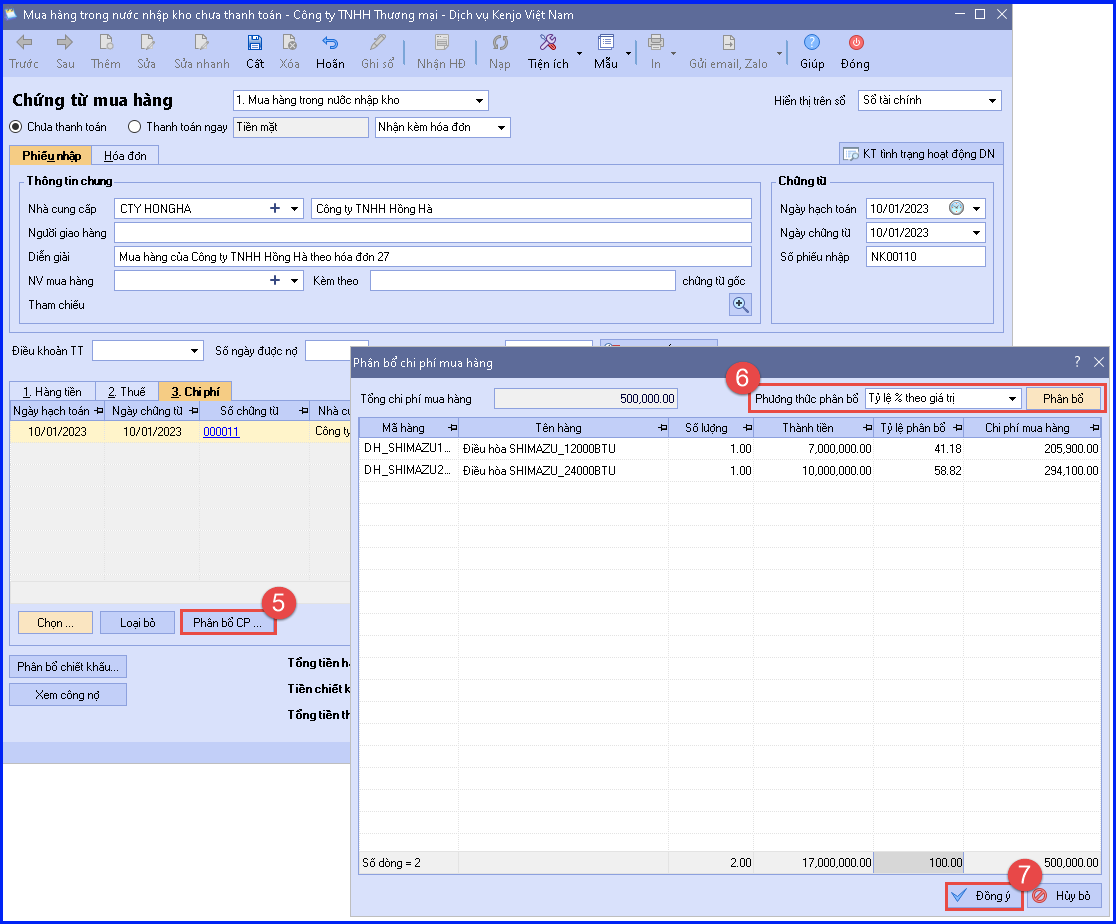
Task: Click the Sửa edit icon
Action: 147,43
